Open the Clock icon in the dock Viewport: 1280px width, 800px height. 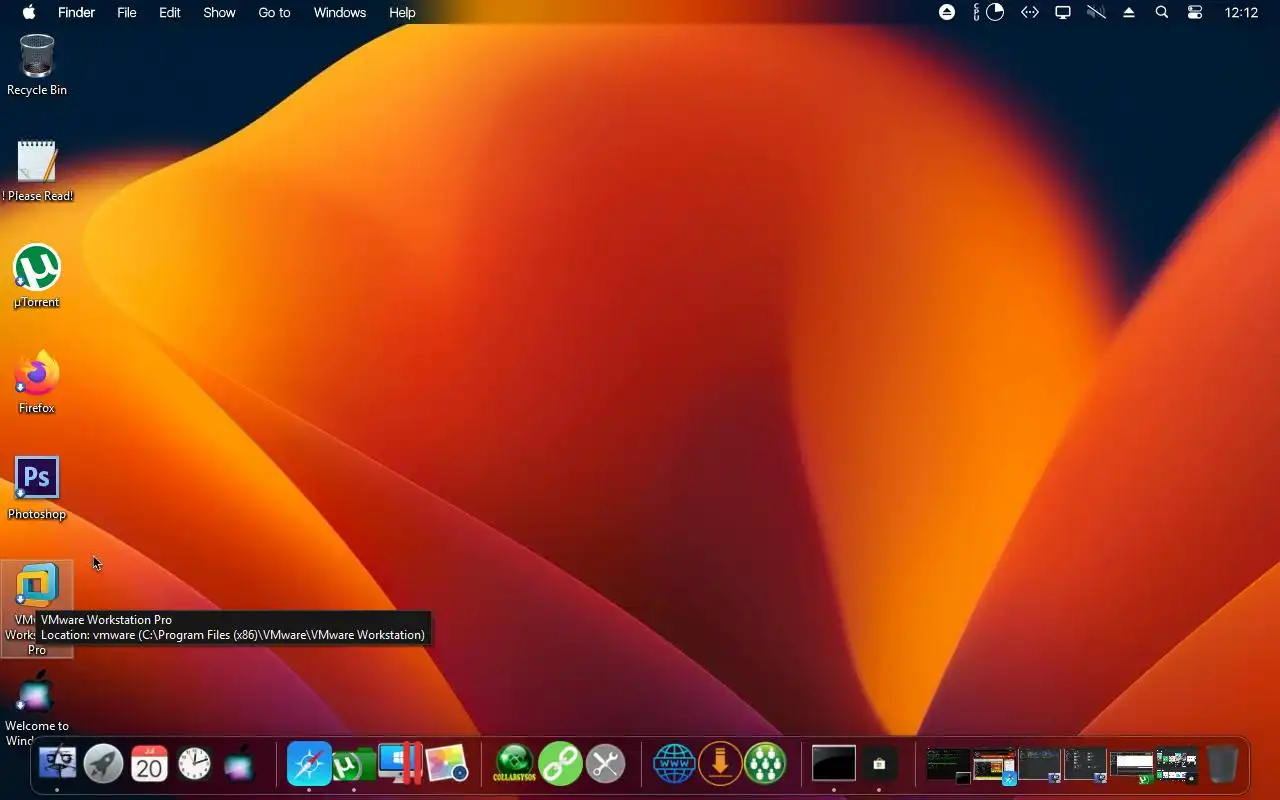pos(194,764)
